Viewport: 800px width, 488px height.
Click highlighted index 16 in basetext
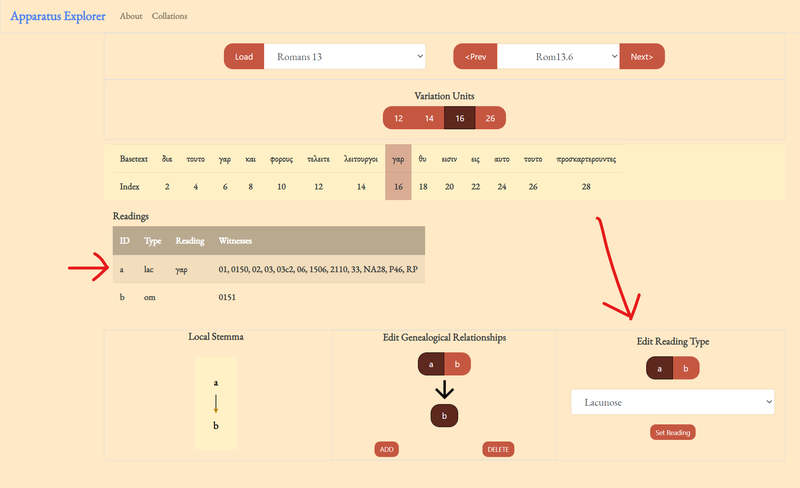398,186
